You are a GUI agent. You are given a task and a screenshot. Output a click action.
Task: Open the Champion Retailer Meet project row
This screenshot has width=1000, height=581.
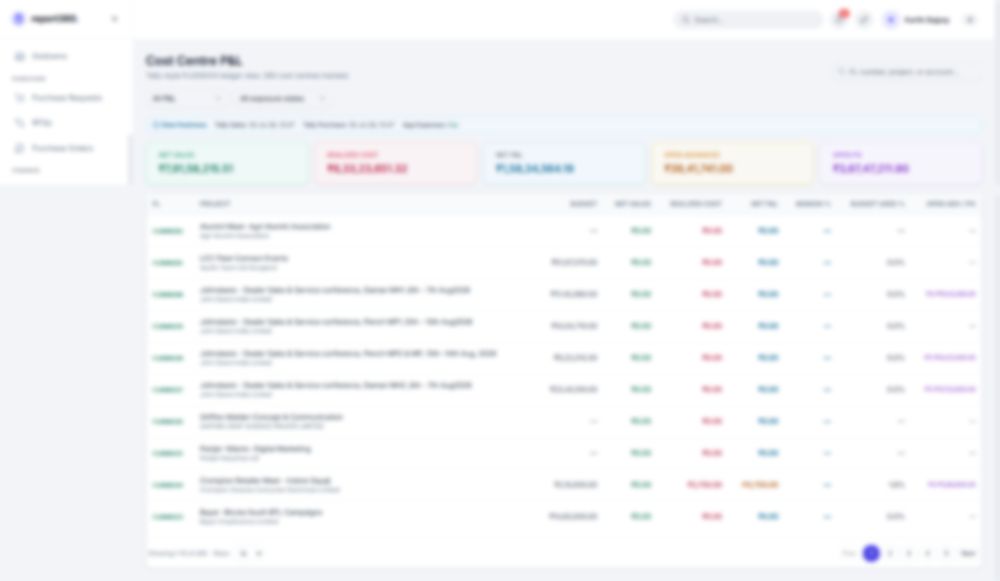pos(564,485)
